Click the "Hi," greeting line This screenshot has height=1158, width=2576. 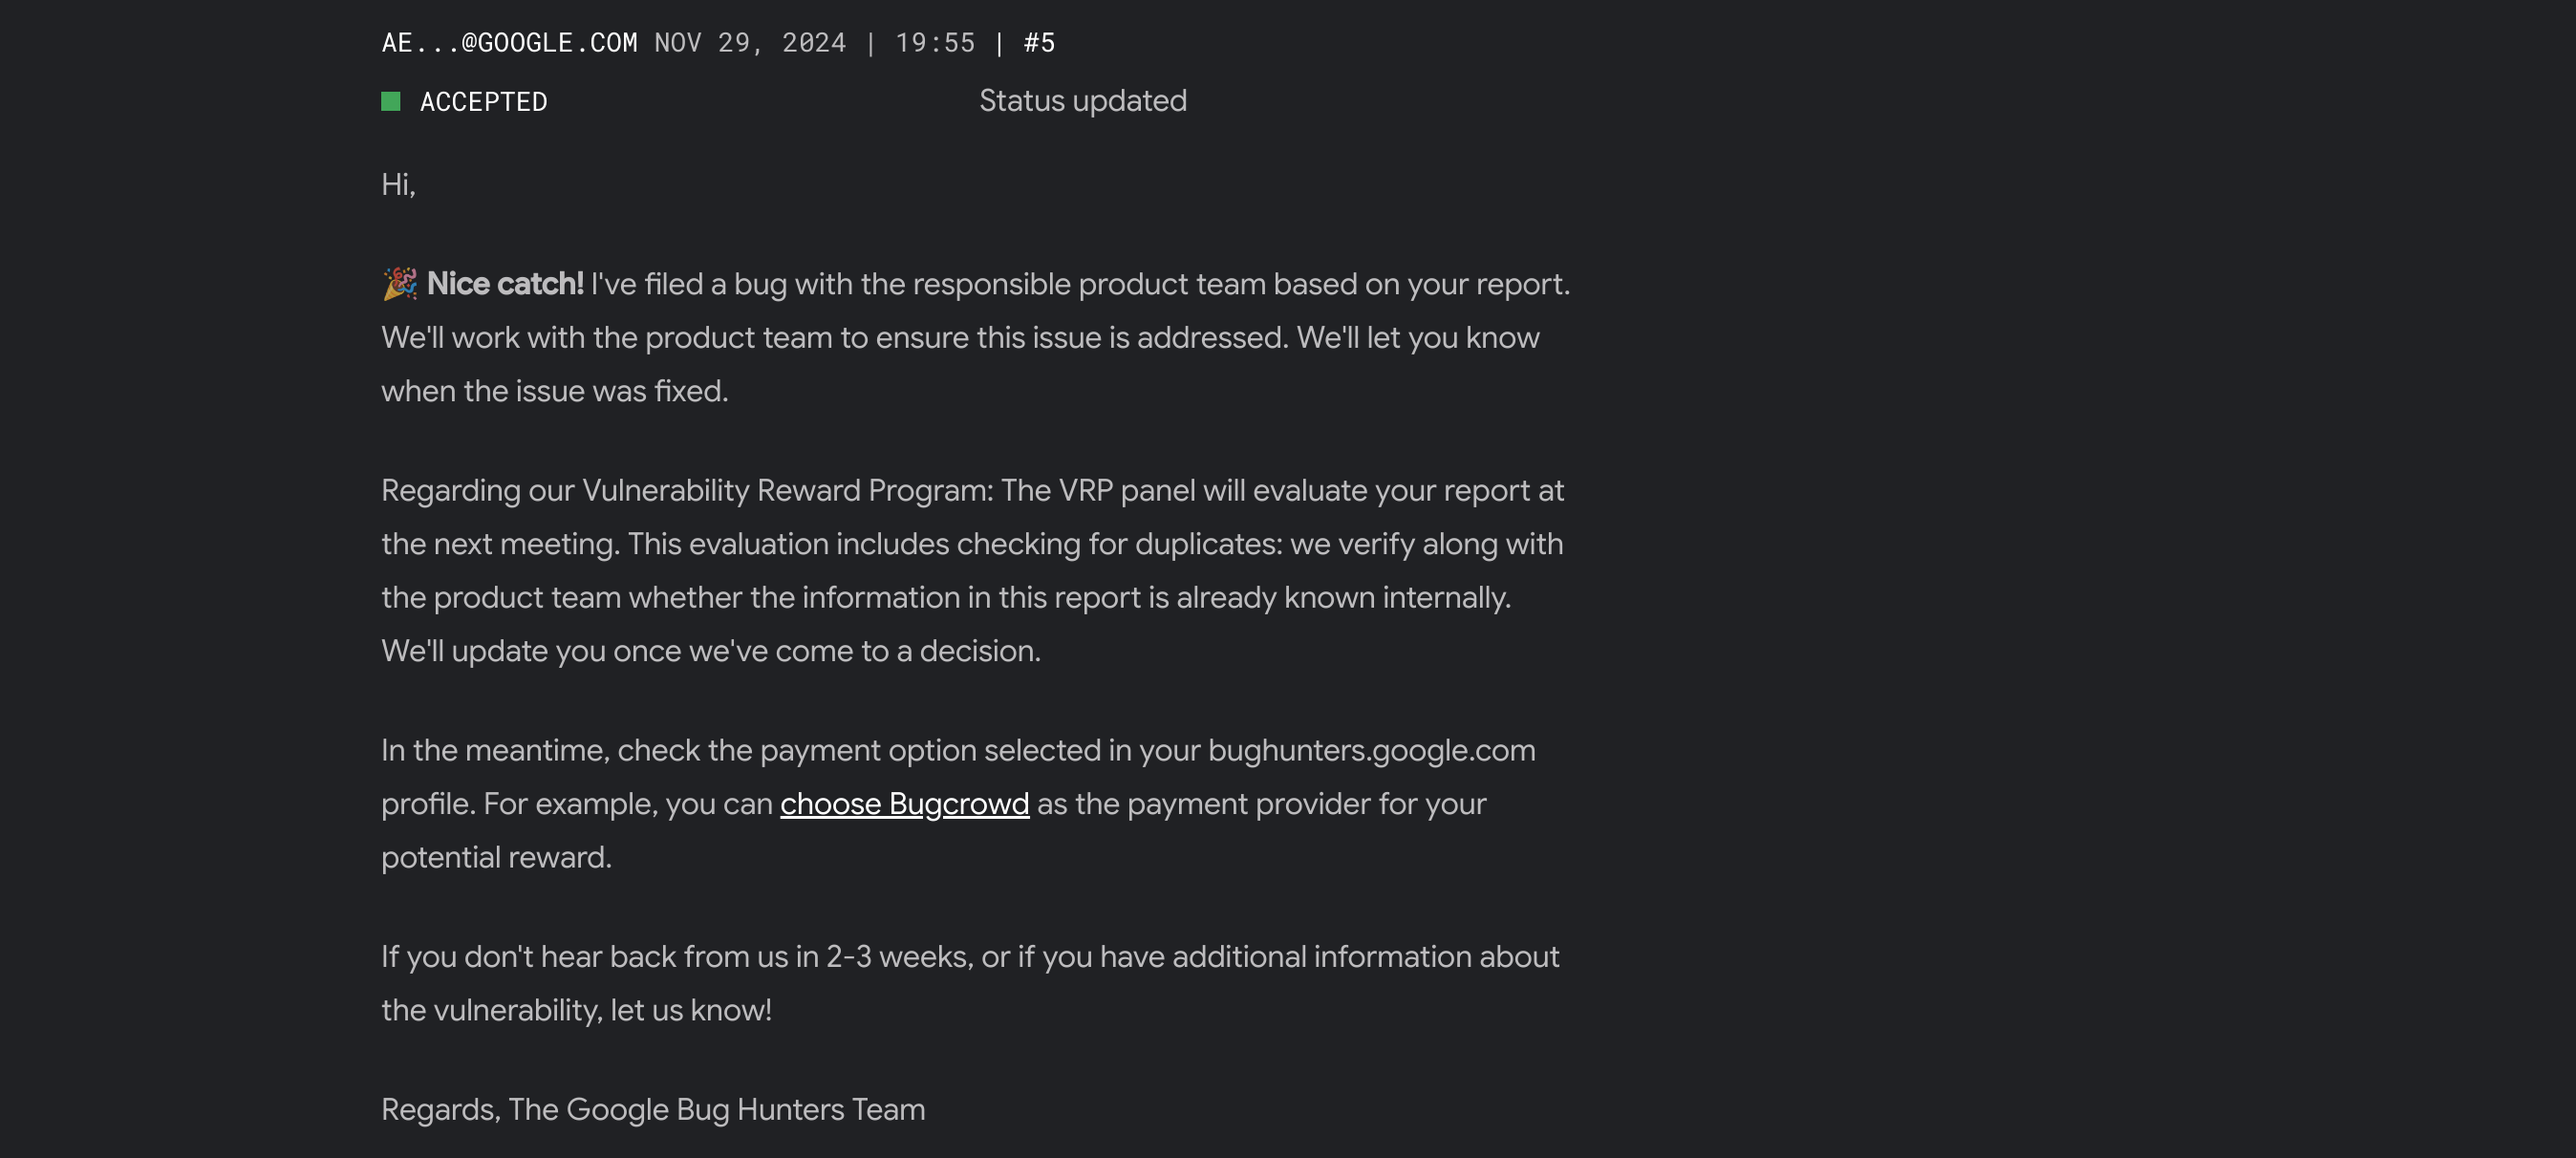[398, 185]
